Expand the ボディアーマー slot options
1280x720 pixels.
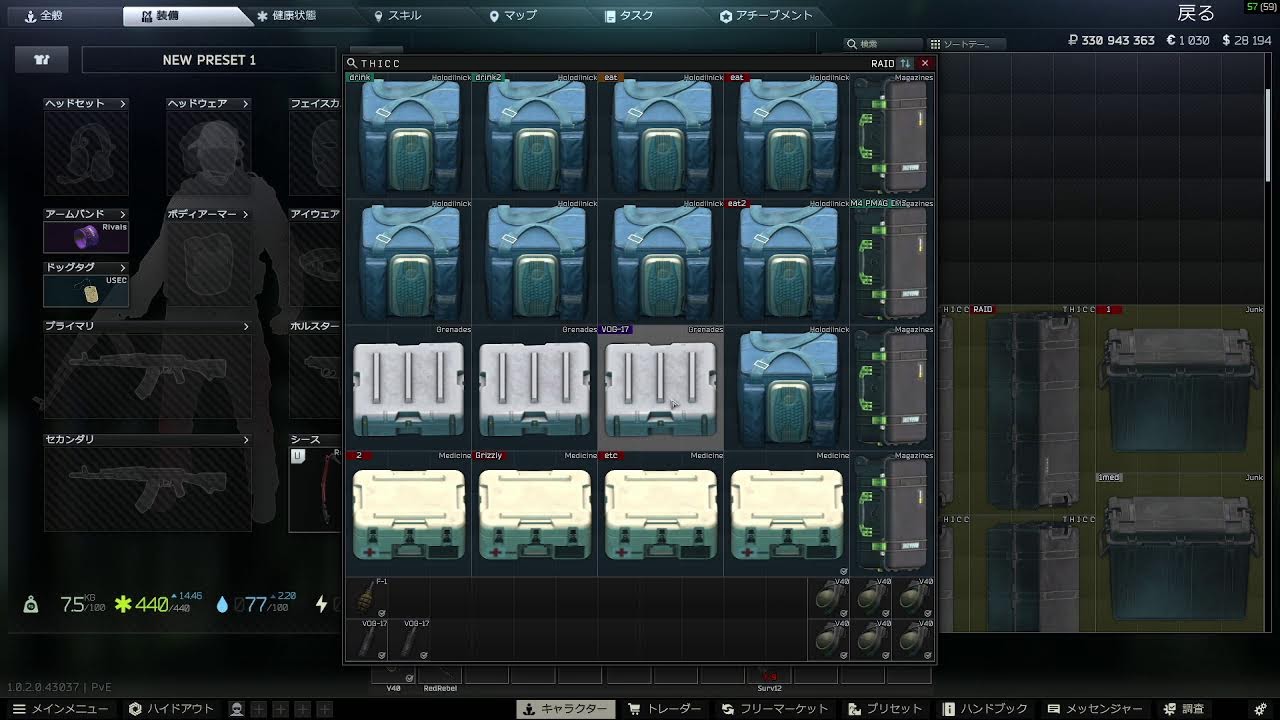point(245,214)
